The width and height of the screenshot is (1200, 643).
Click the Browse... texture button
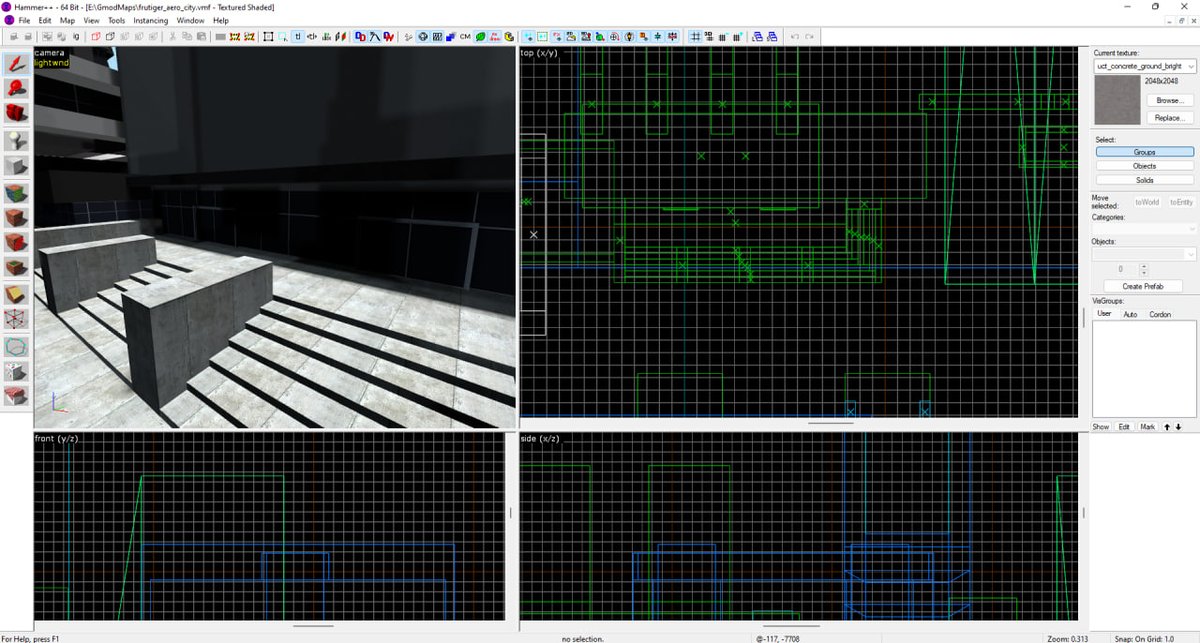pyautogui.click(x=1169, y=100)
